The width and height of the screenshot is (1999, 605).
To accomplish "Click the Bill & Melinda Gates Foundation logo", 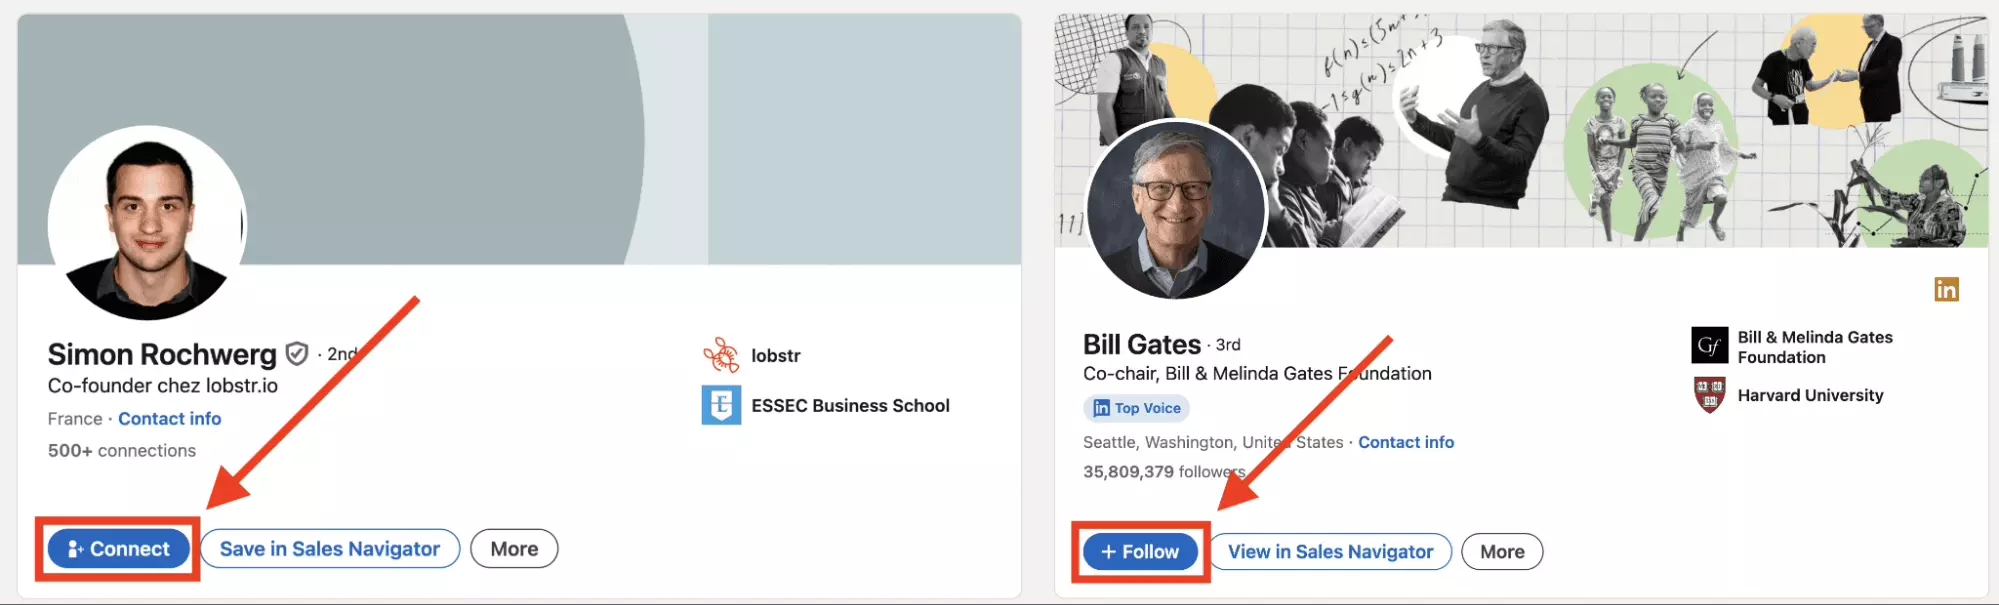I will tap(1710, 346).
